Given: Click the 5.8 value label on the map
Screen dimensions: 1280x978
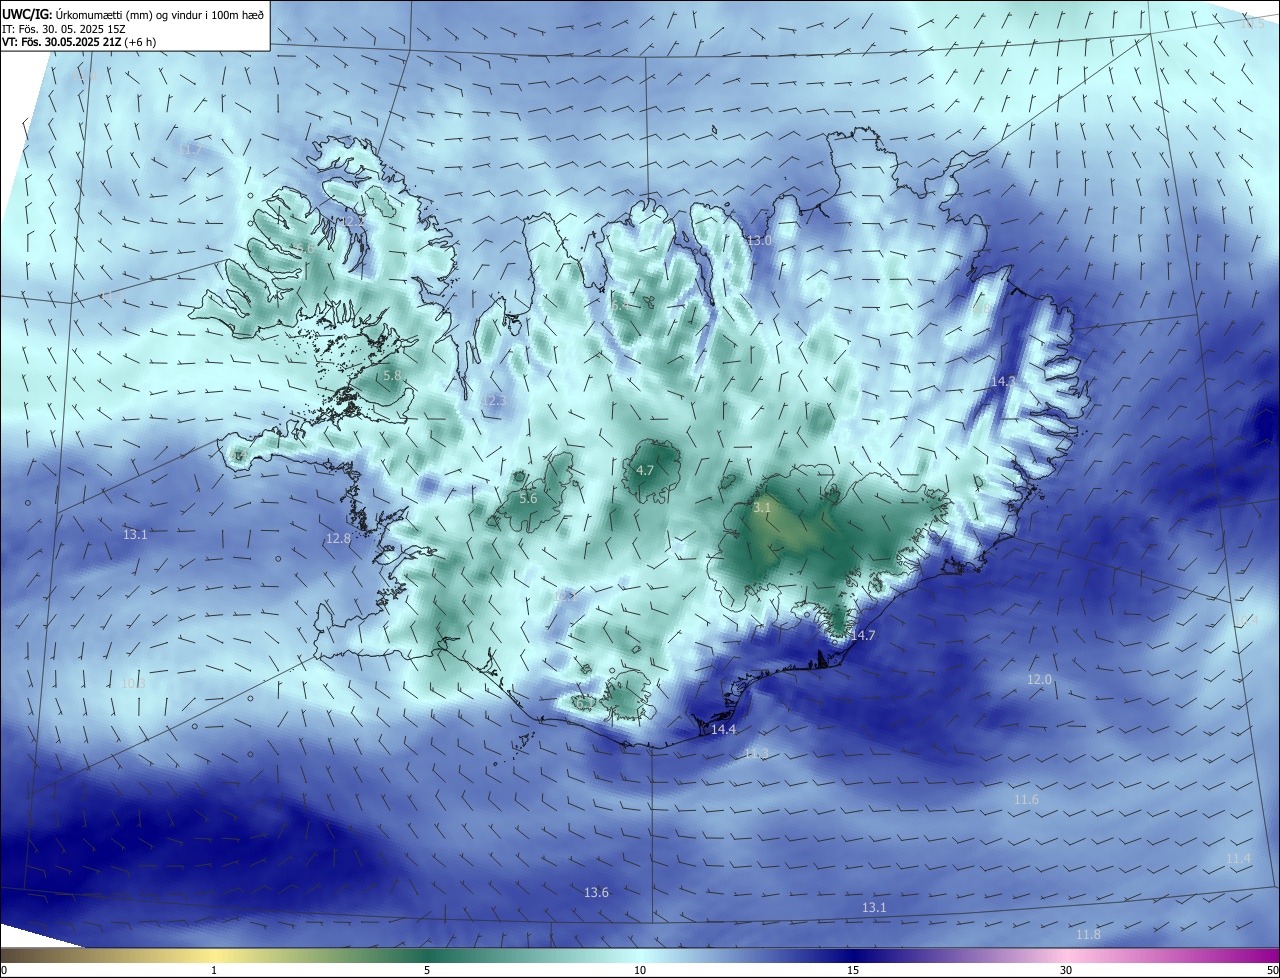Looking at the screenshot, I should 392,375.
